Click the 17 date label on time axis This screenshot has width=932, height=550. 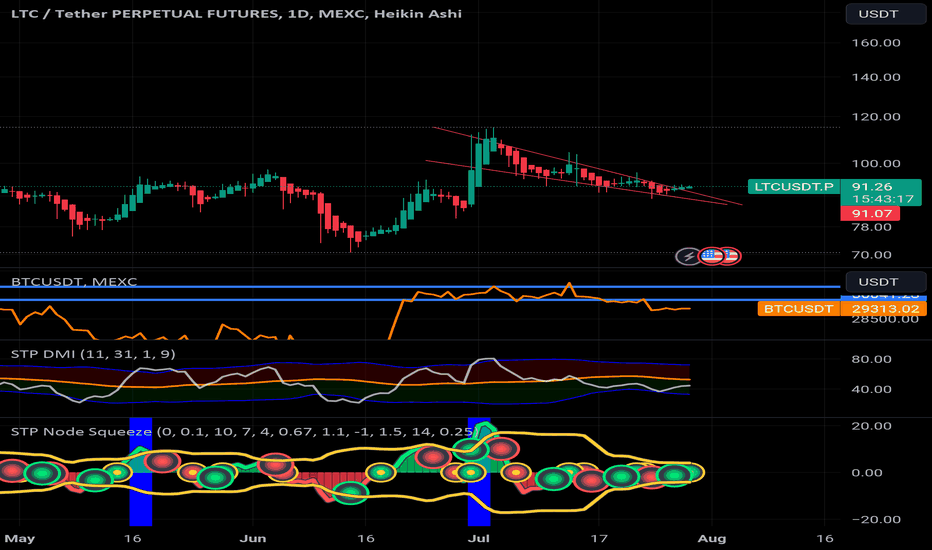click(599, 539)
